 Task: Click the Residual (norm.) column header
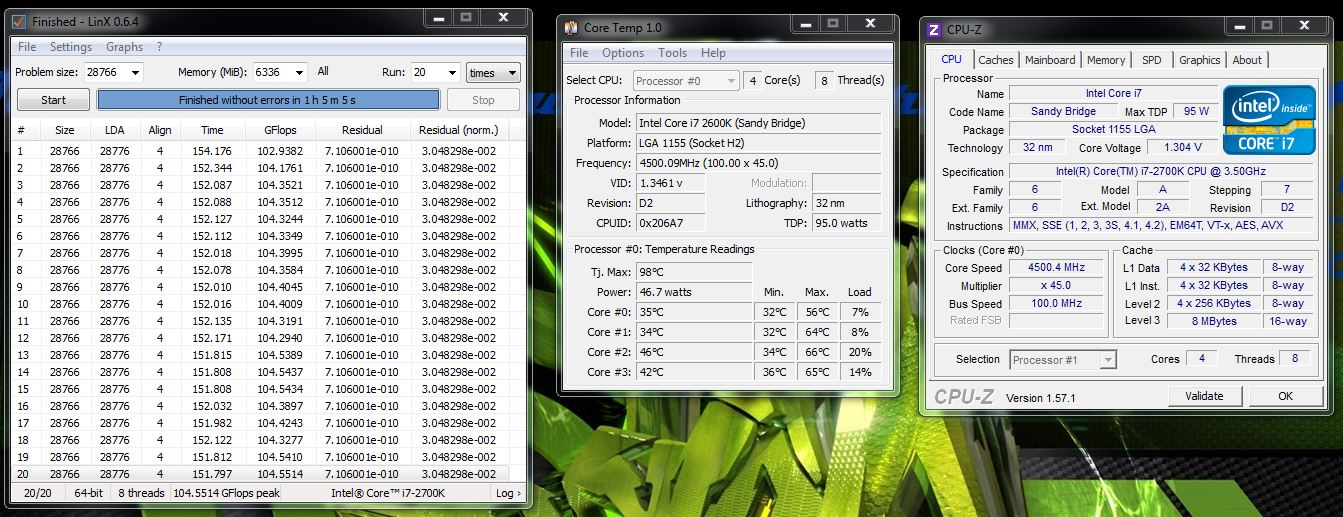point(458,130)
